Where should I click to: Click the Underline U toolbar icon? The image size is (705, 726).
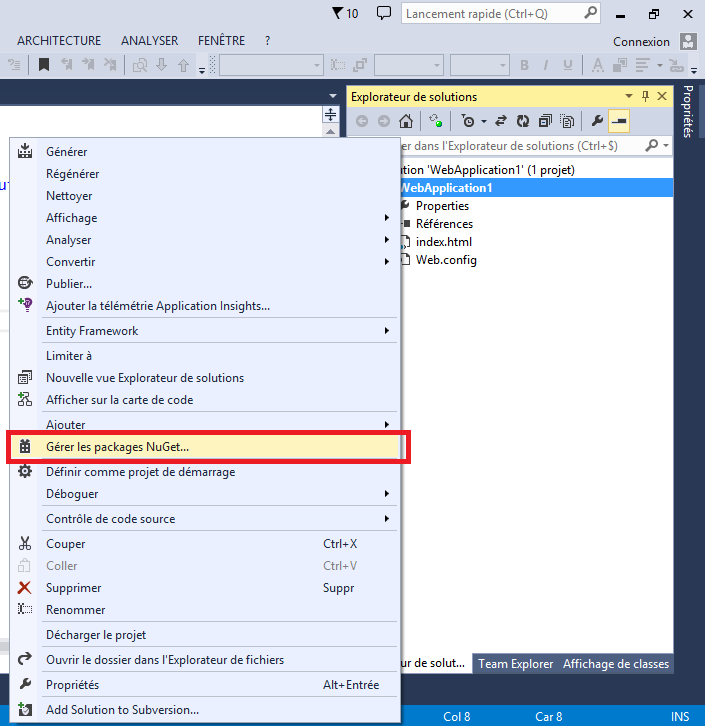click(568, 65)
